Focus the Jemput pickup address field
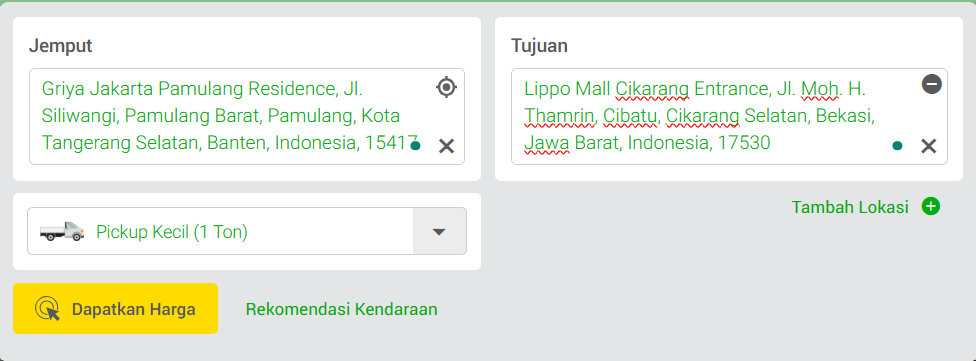 click(246, 116)
